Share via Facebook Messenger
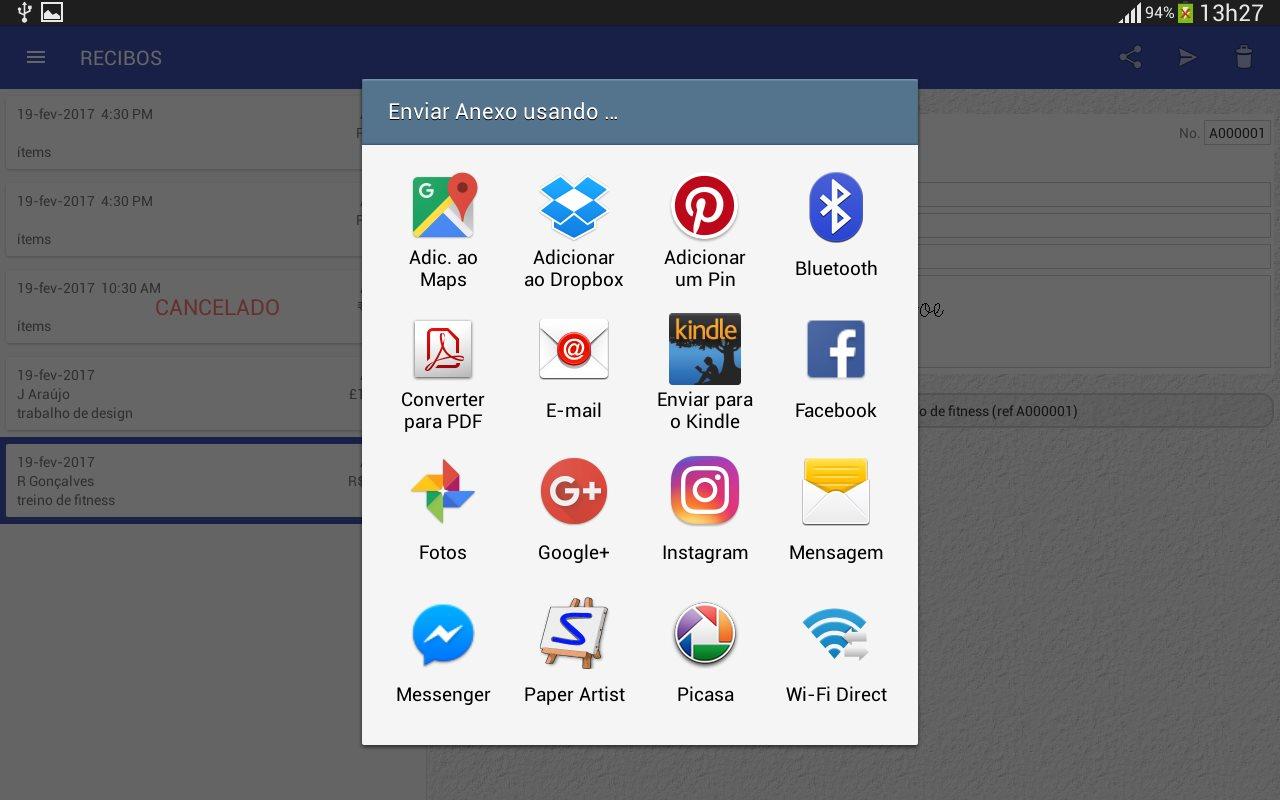Screen dimensions: 1280x800 pos(443,634)
